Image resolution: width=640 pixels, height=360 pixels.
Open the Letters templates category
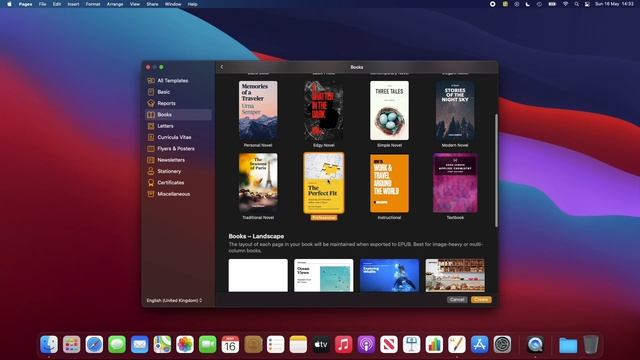tap(178, 126)
